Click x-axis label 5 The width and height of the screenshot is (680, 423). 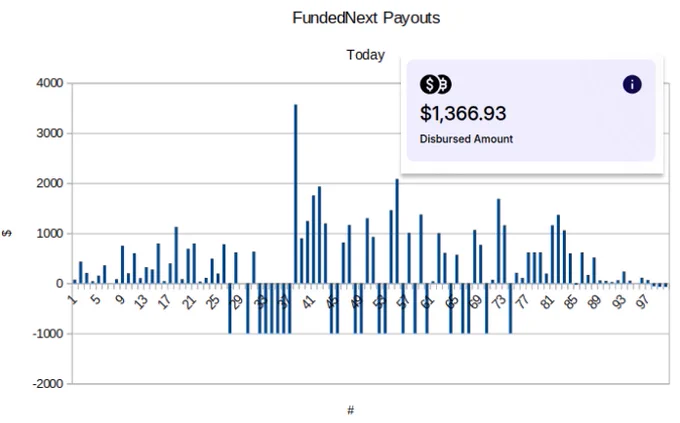[x=95, y=299]
